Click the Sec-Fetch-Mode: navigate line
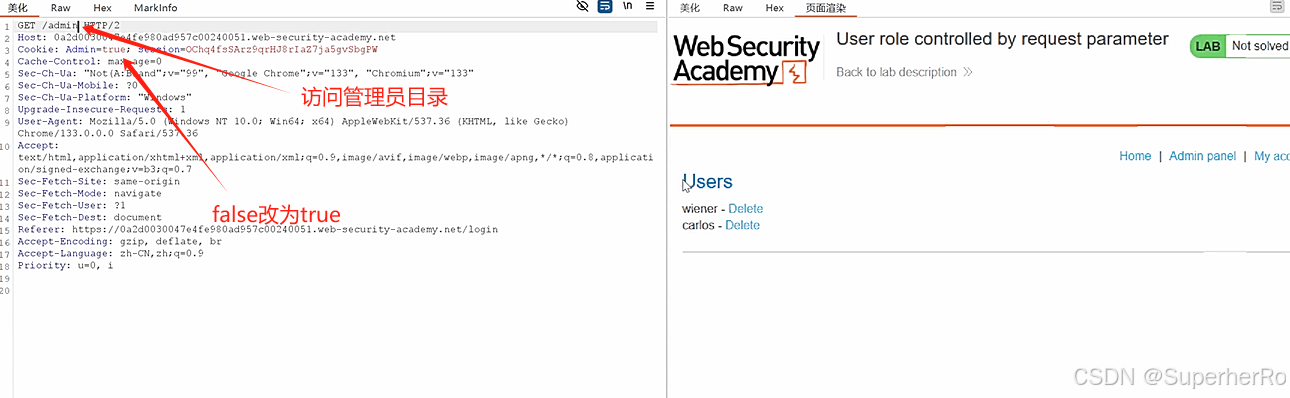Screen dimensions: 1290x398 click(x=89, y=193)
